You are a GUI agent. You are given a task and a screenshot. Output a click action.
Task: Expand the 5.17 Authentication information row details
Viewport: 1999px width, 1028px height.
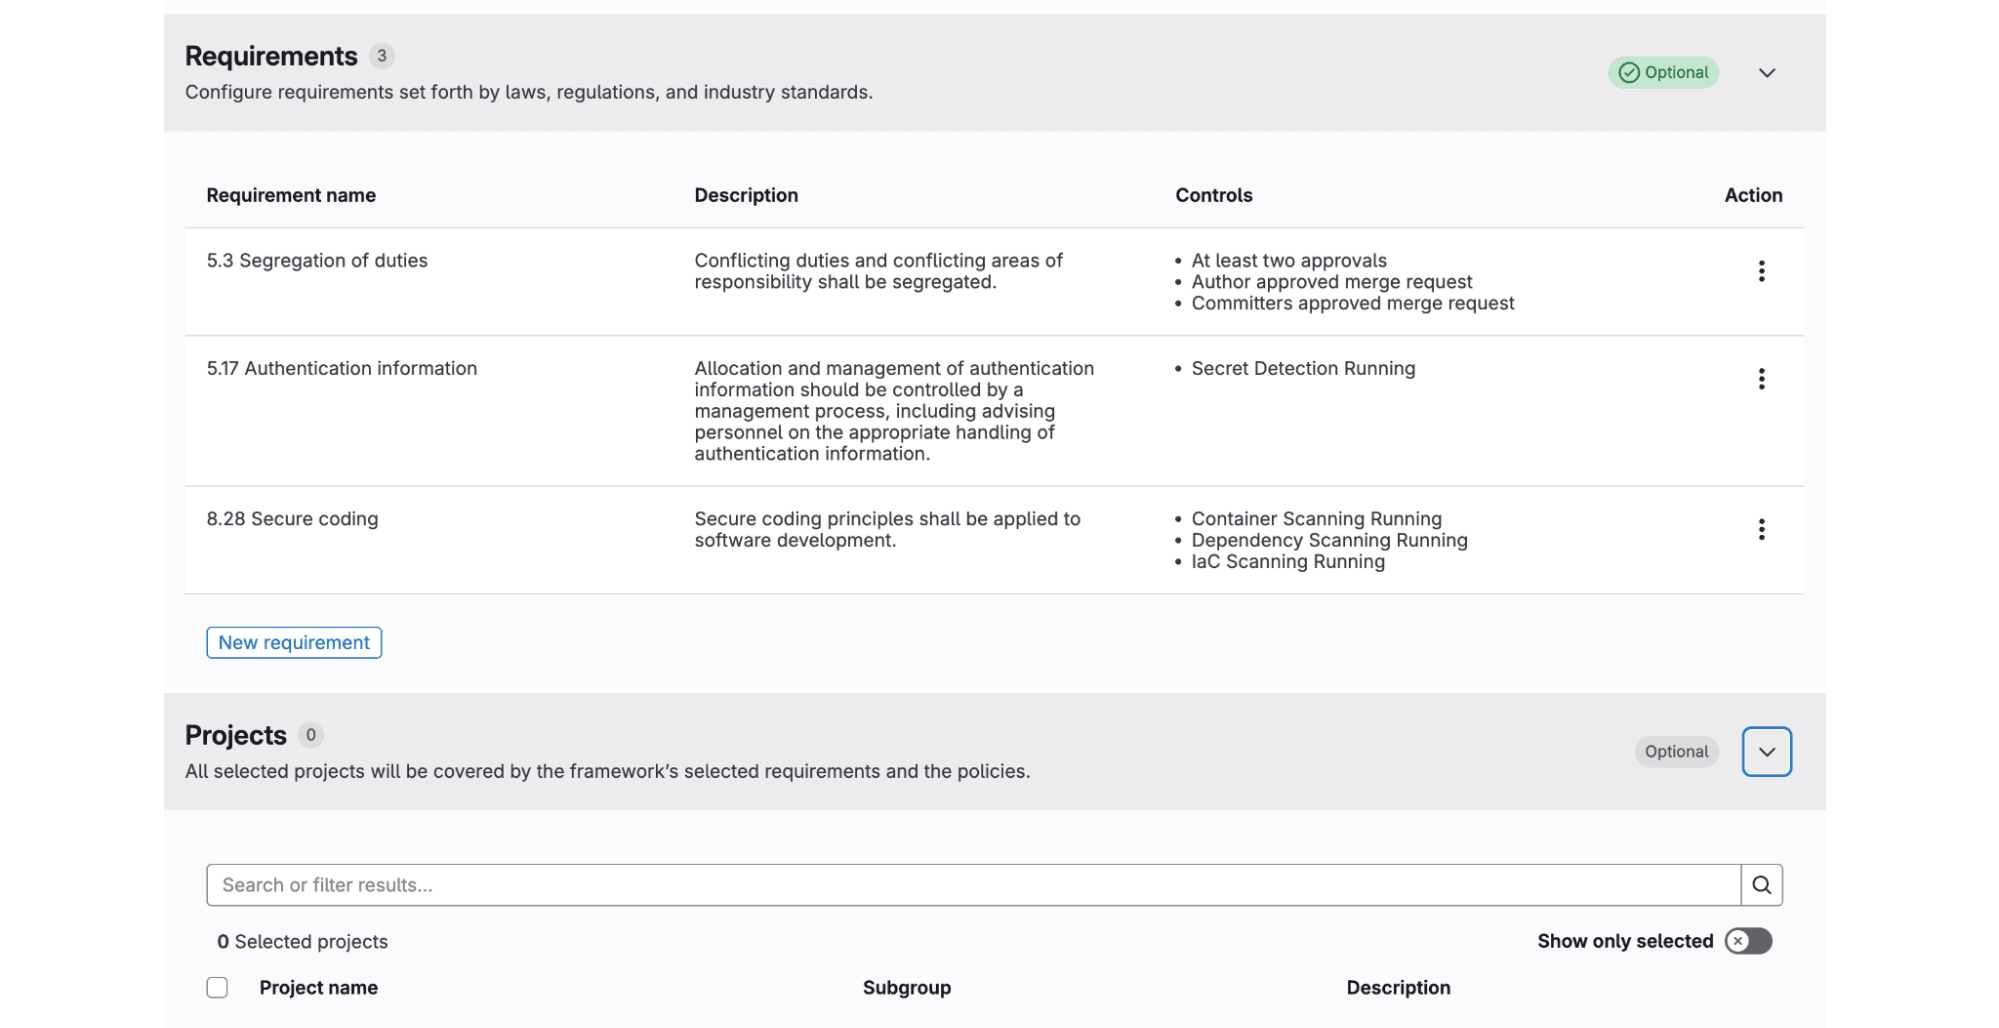342,368
